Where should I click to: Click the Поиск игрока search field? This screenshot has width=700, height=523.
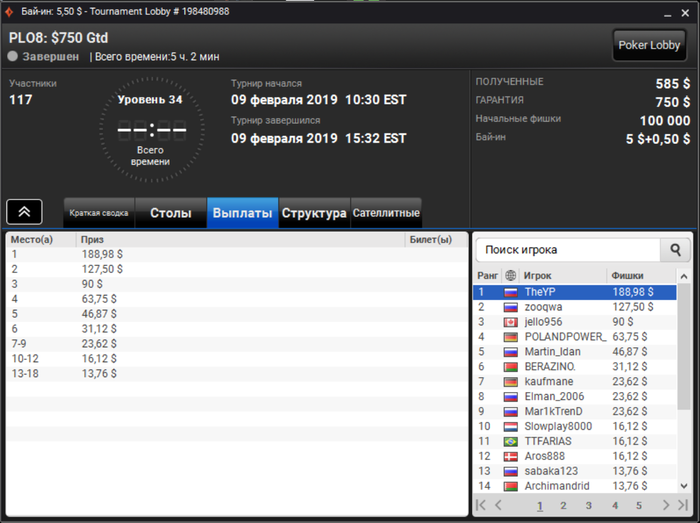(568, 250)
